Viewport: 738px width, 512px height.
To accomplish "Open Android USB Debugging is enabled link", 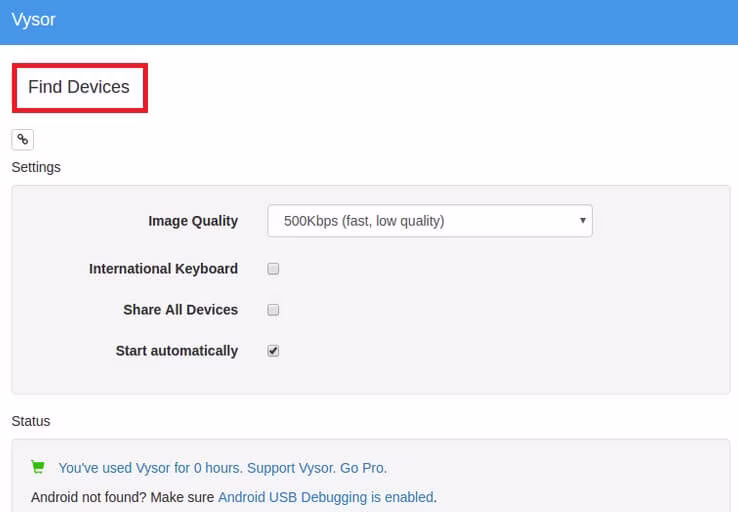I will (326, 497).
